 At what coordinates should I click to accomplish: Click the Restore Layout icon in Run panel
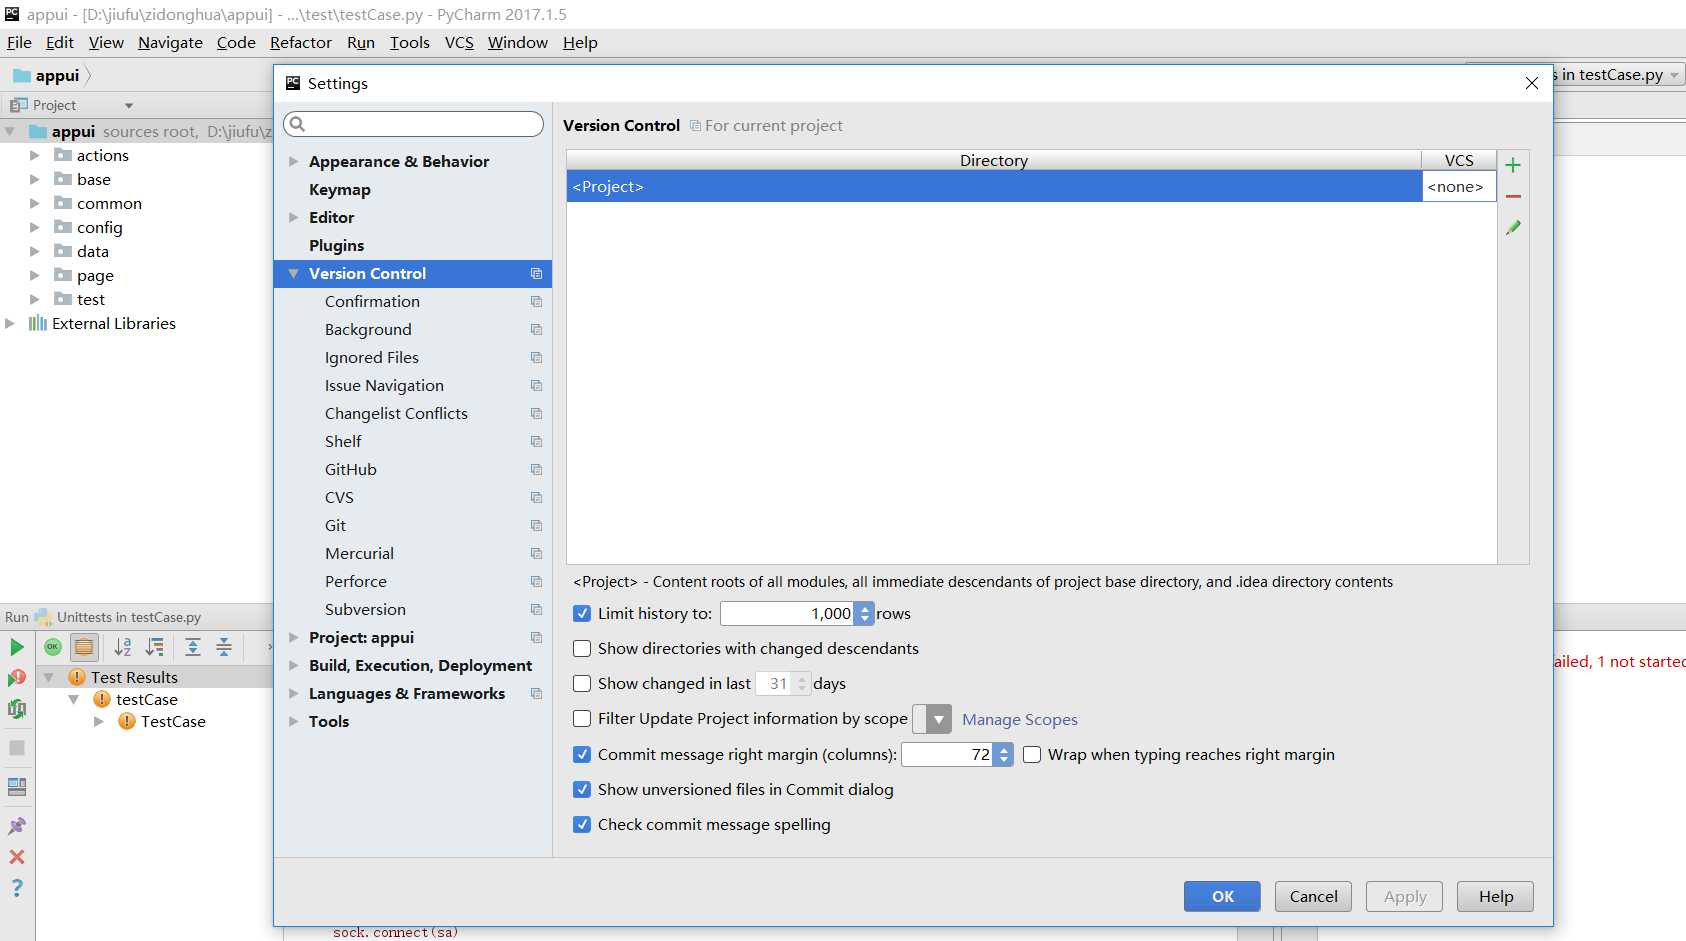pos(17,787)
